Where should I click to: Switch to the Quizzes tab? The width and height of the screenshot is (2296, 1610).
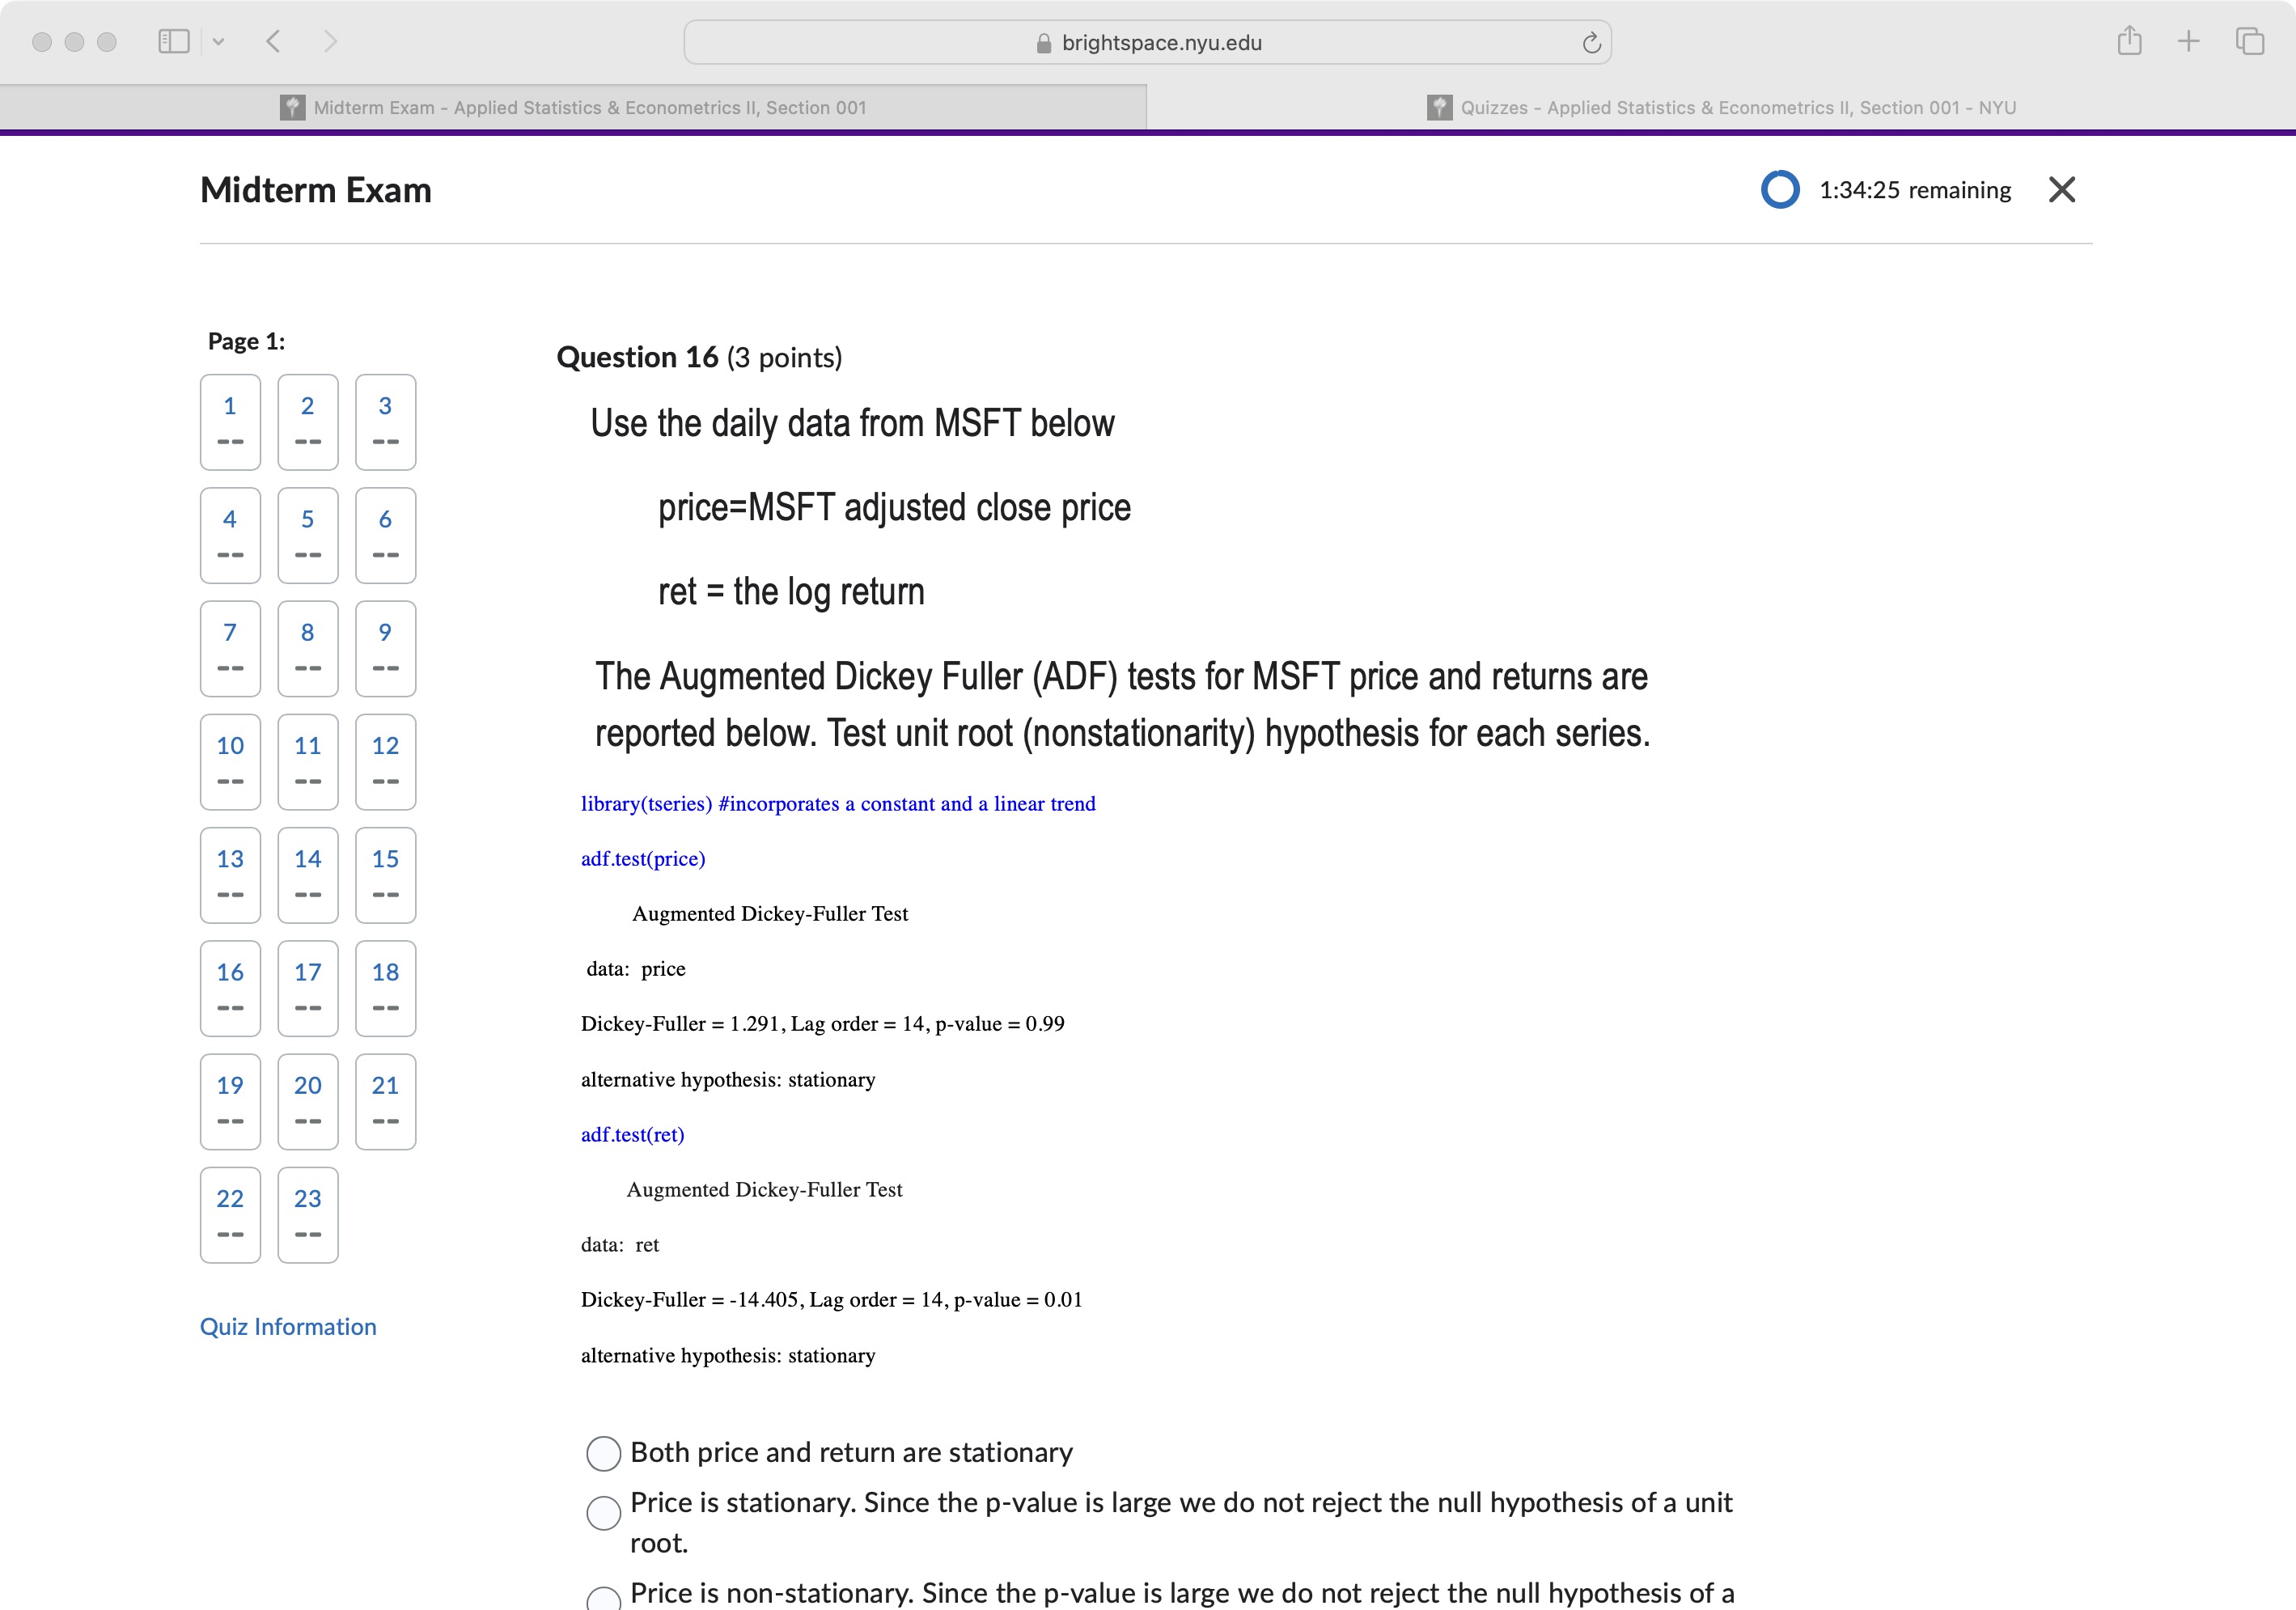click(1720, 107)
